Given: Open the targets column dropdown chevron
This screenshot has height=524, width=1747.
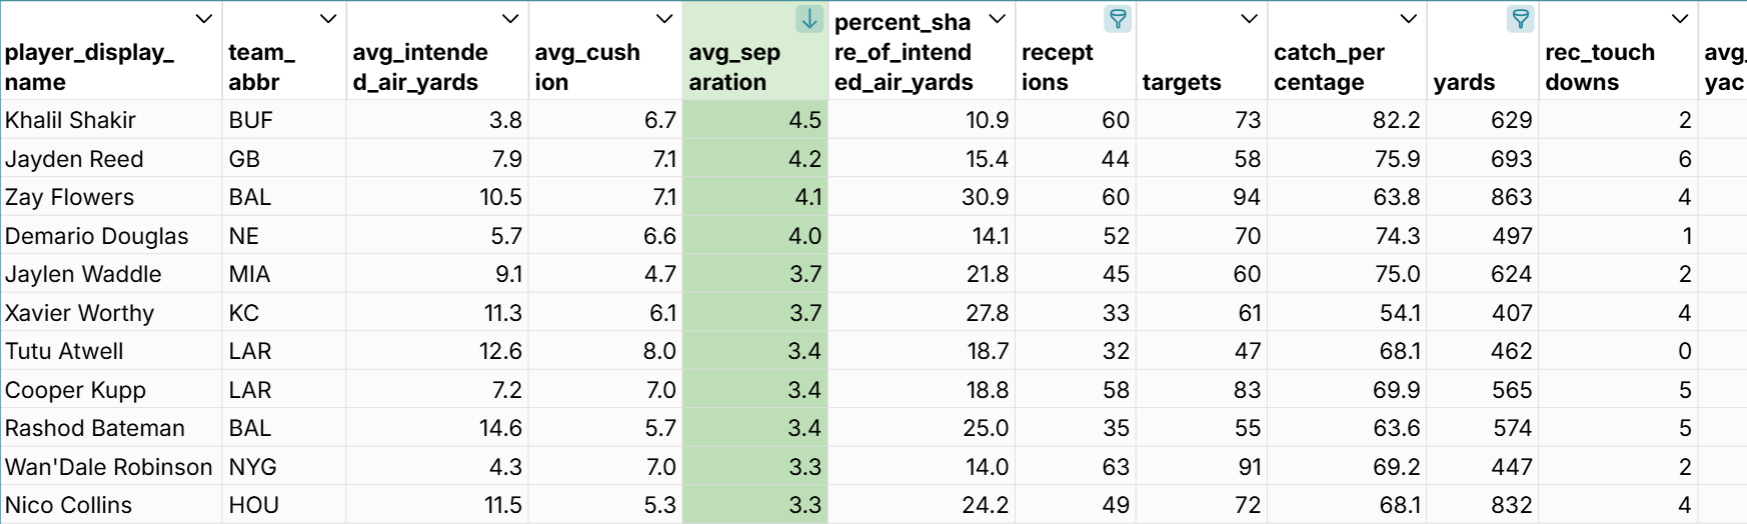Looking at the screenshot, I should coord(1249,19).
